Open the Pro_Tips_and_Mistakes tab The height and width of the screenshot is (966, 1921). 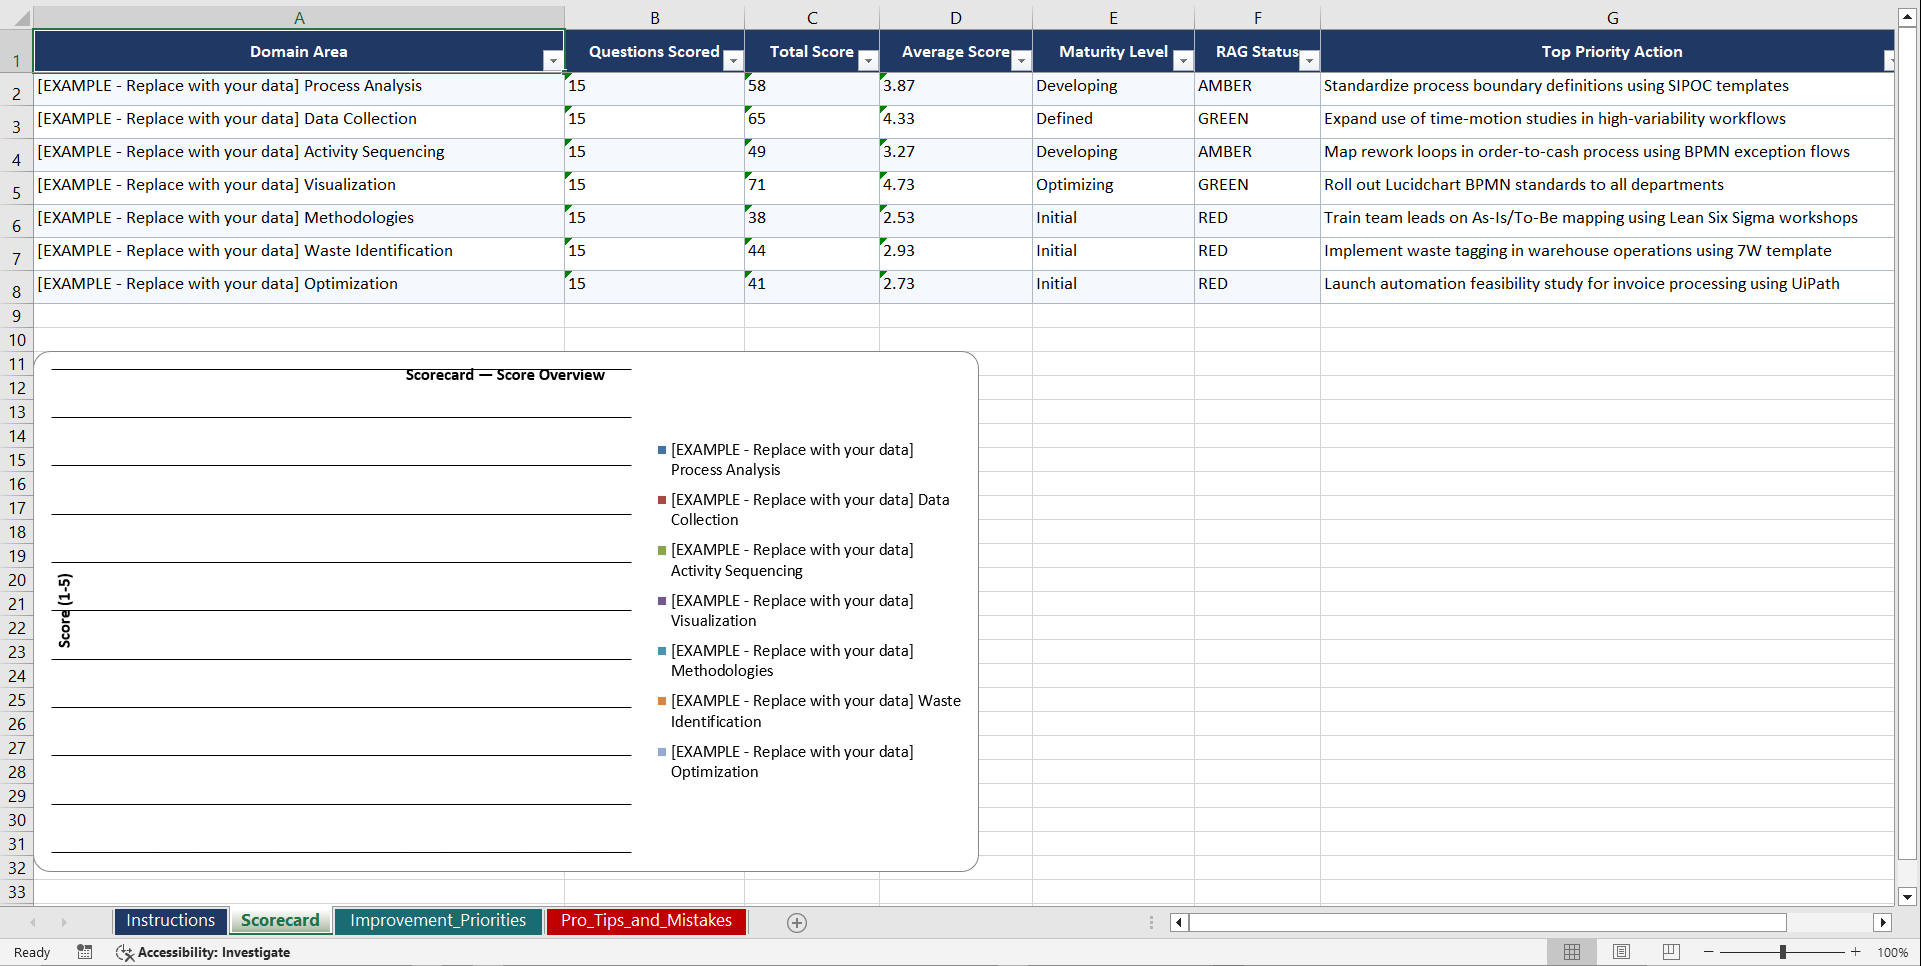click(x=646, y=921)
